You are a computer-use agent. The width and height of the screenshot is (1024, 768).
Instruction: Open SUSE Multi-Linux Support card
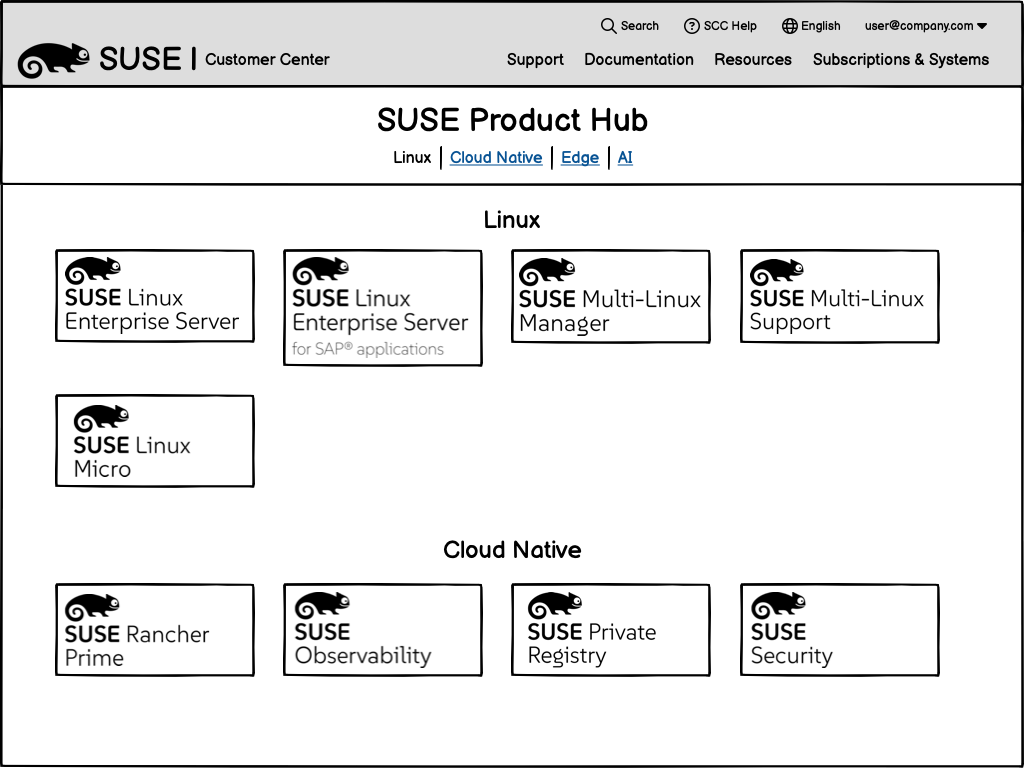(x=840, y=296)
